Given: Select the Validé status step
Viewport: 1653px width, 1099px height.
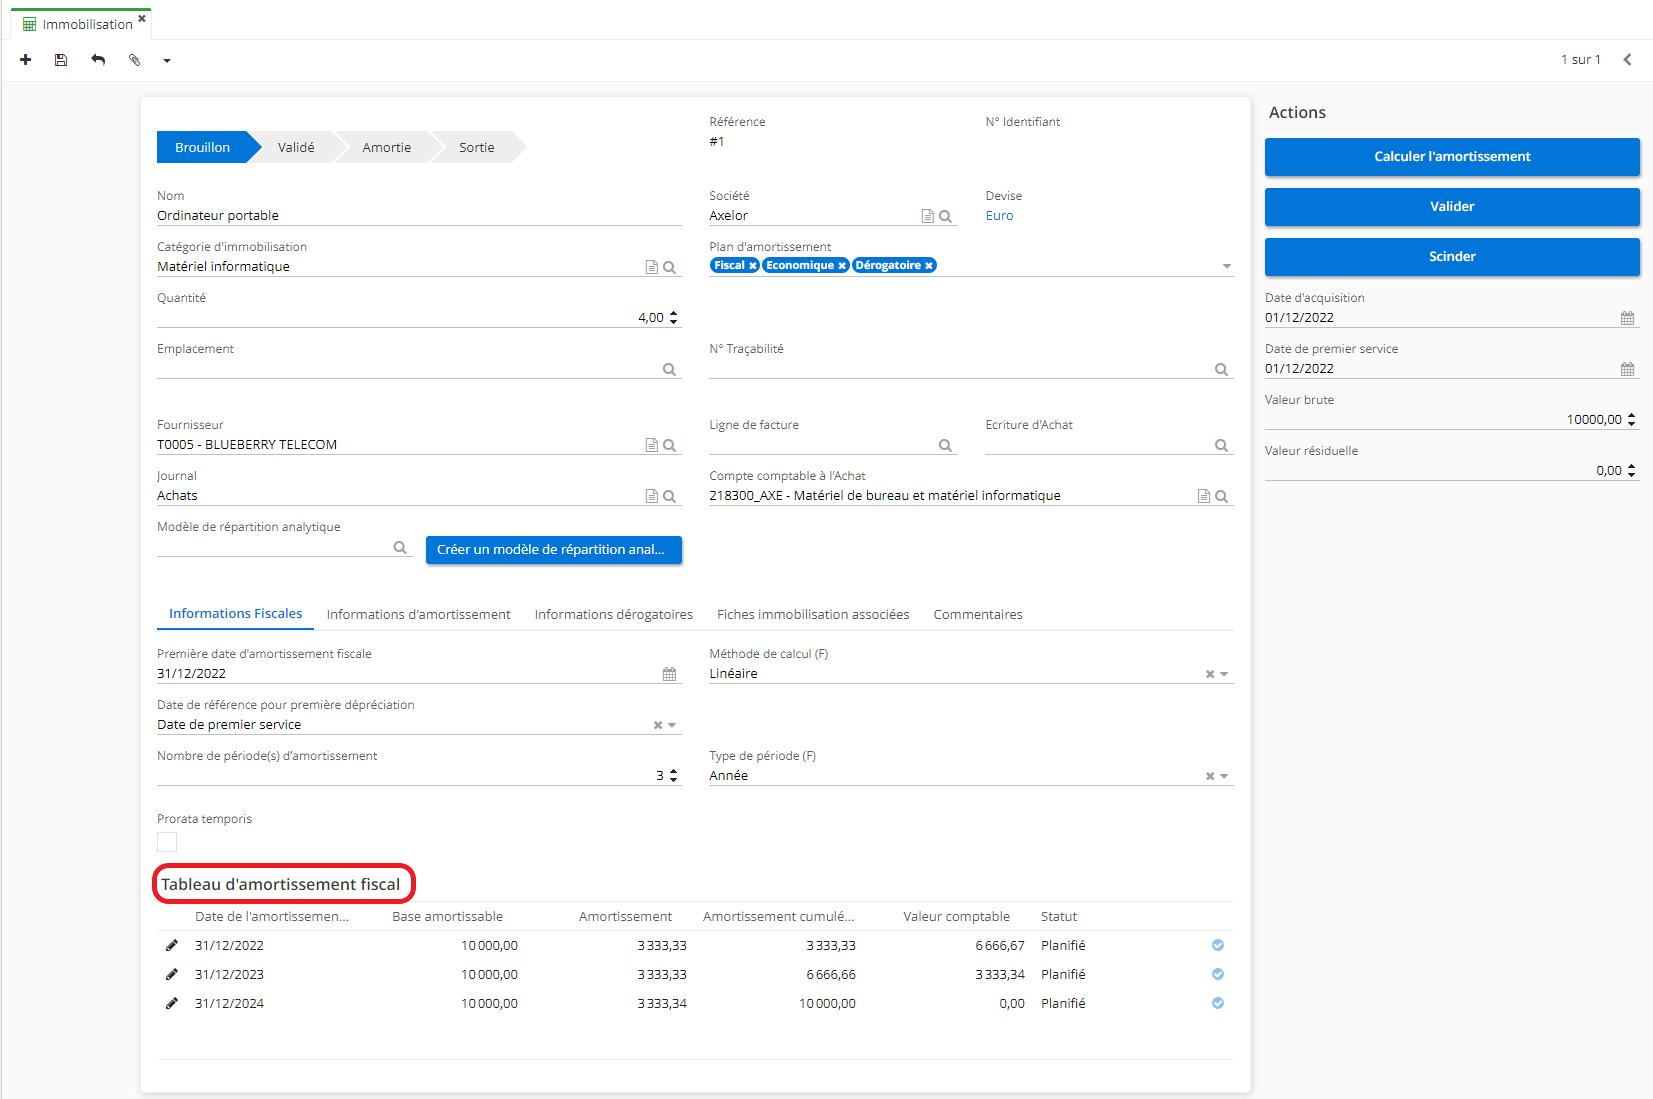Looking at the screenshot, I should pos(296,148).
